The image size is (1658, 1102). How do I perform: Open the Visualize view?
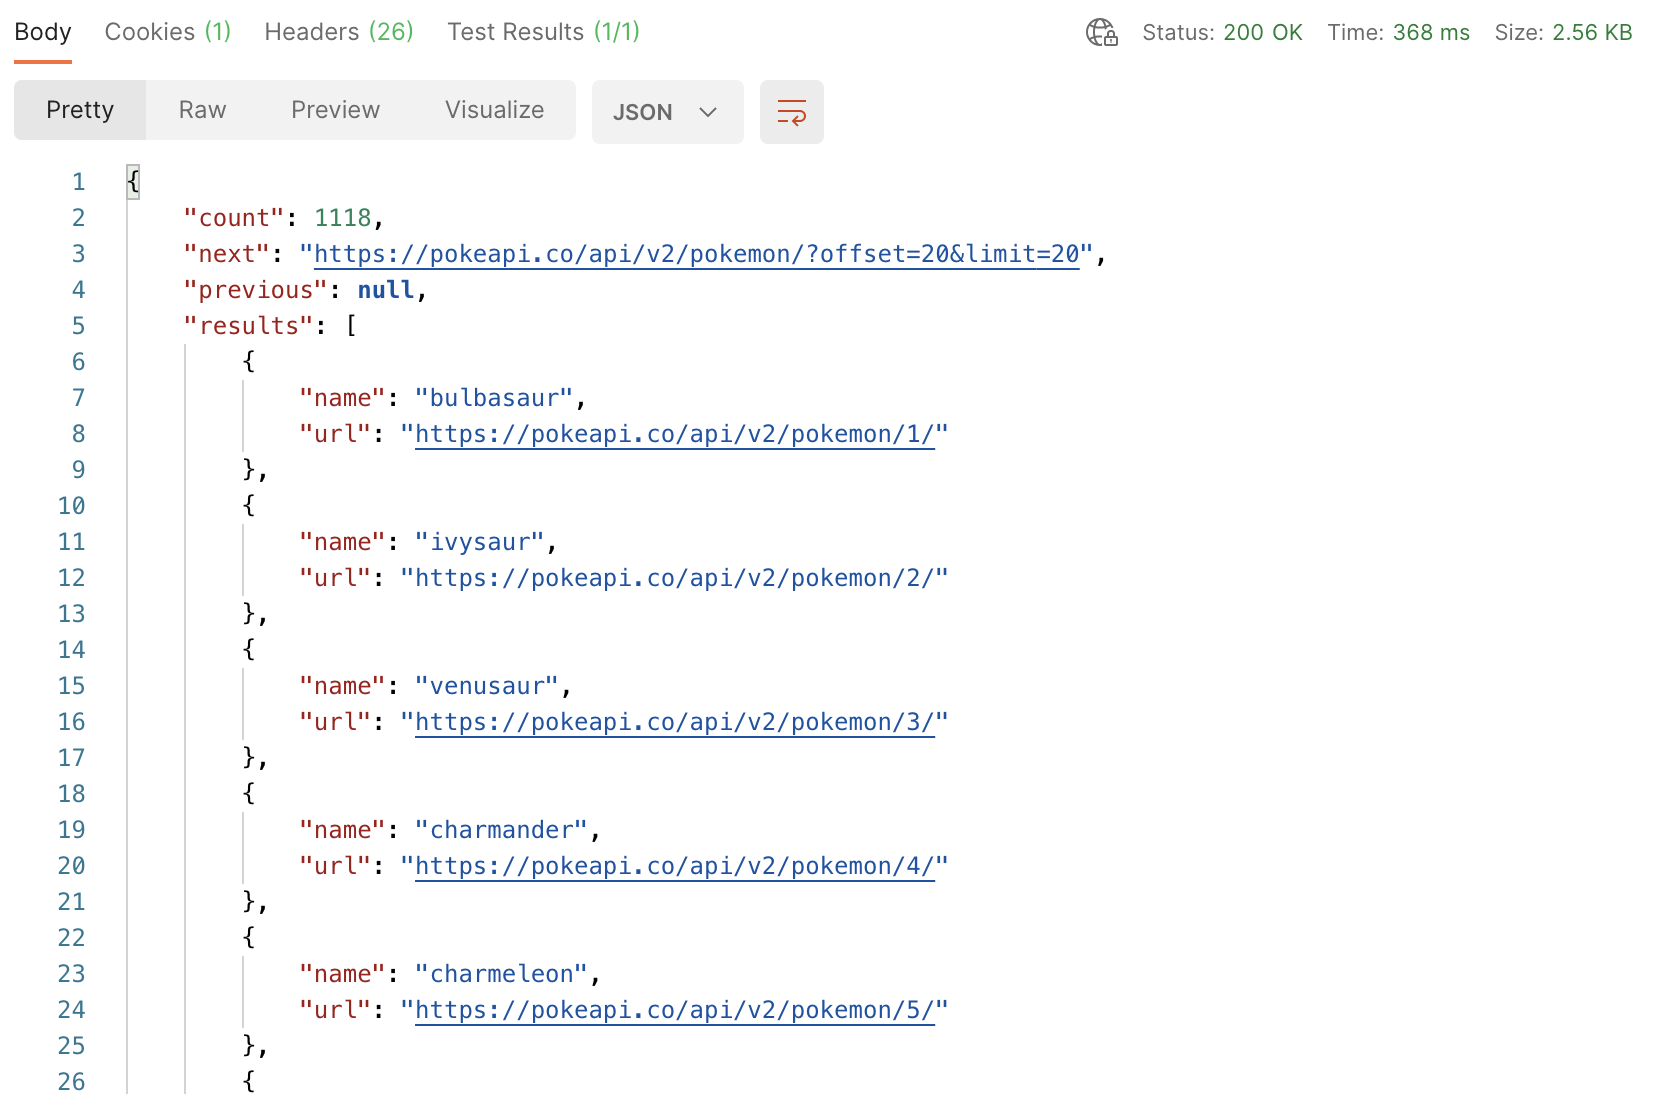[x=494, y=110]
